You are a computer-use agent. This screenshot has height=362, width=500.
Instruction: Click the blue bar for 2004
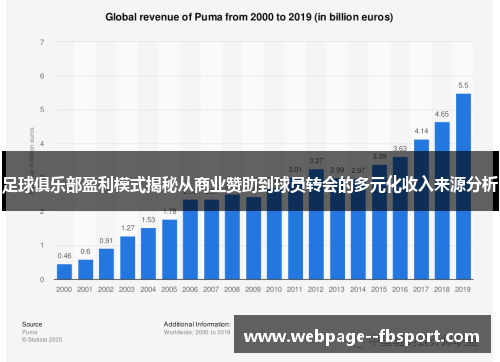click(148, 254)
